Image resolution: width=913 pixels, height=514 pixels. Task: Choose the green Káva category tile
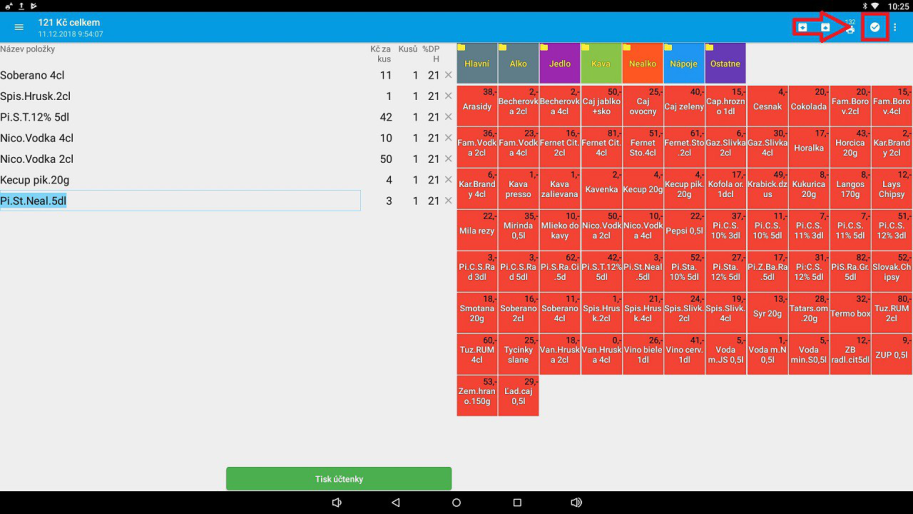coord(601,64)
